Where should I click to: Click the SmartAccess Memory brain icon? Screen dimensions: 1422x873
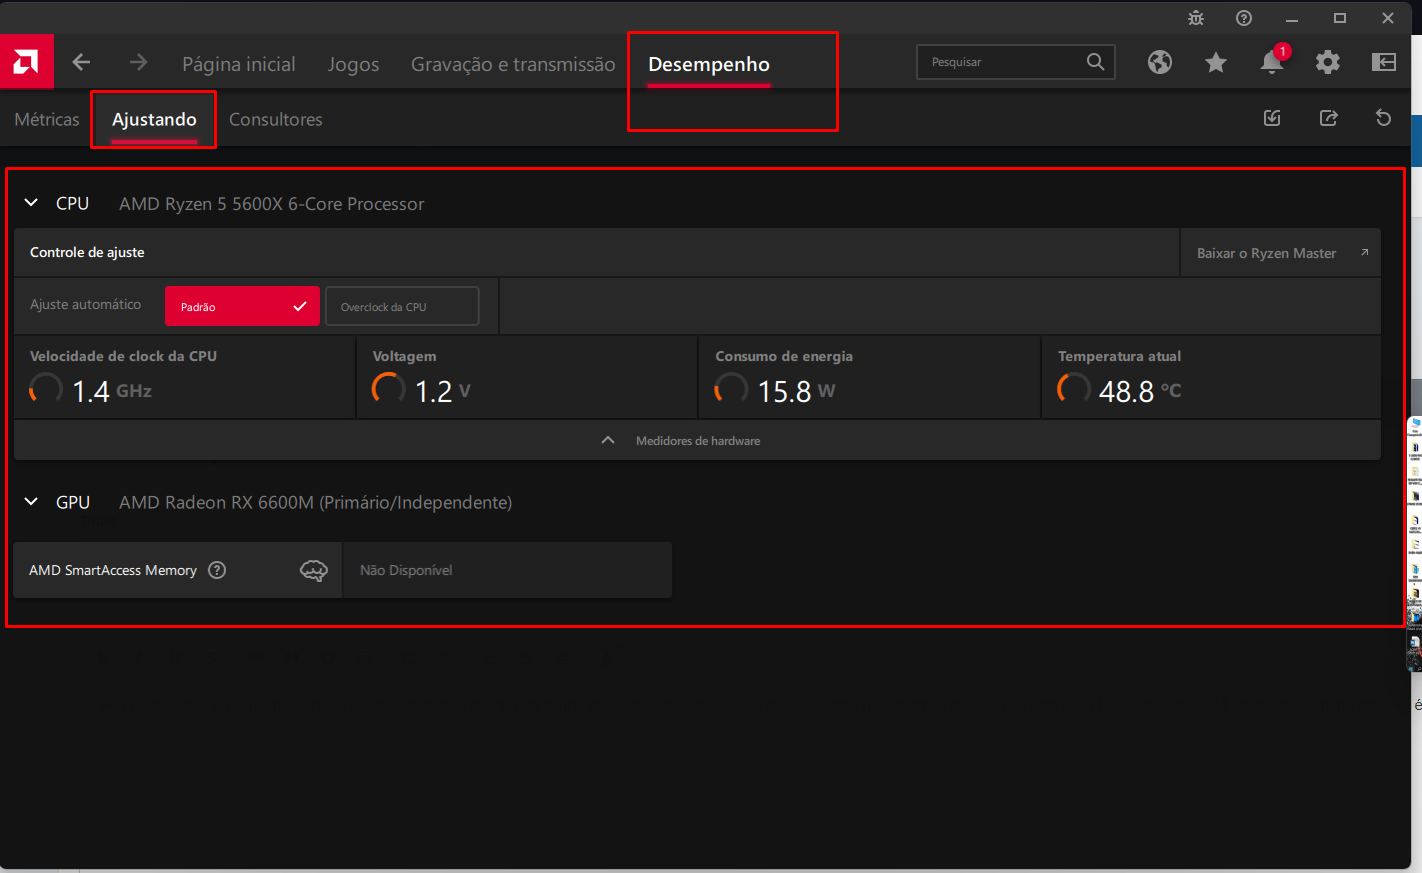point(314,570)
